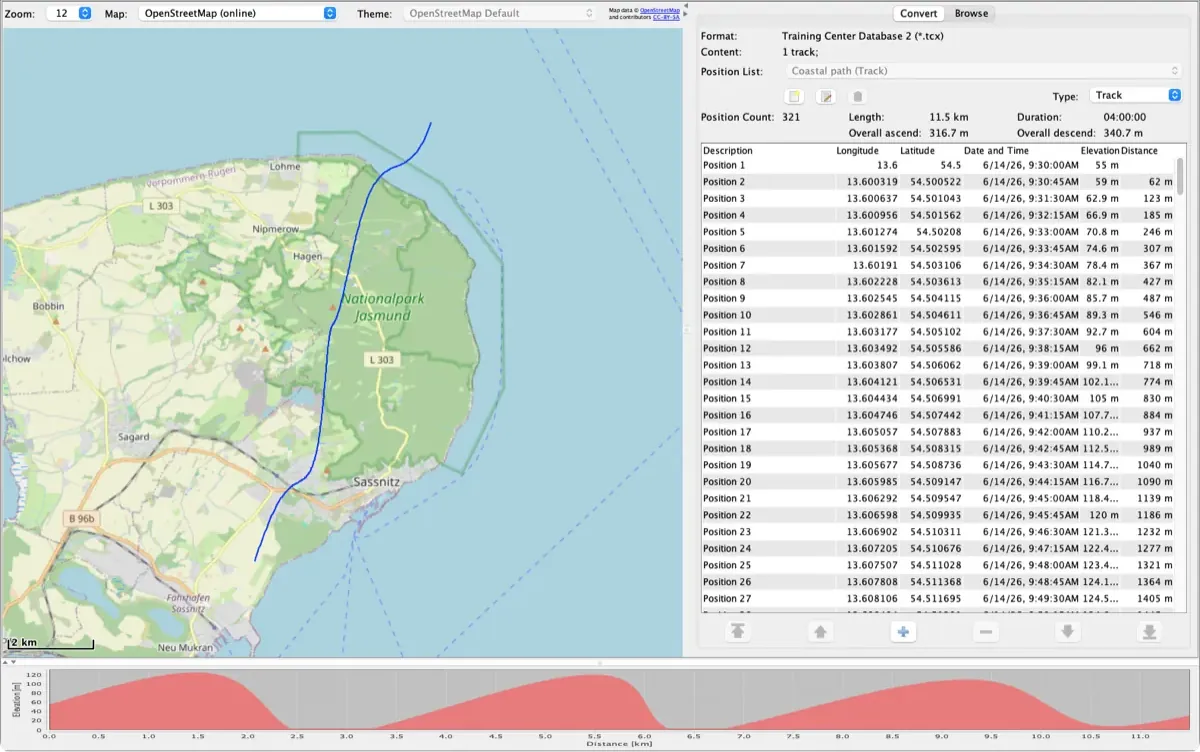Select the Position 2 row

click(938, 182)
